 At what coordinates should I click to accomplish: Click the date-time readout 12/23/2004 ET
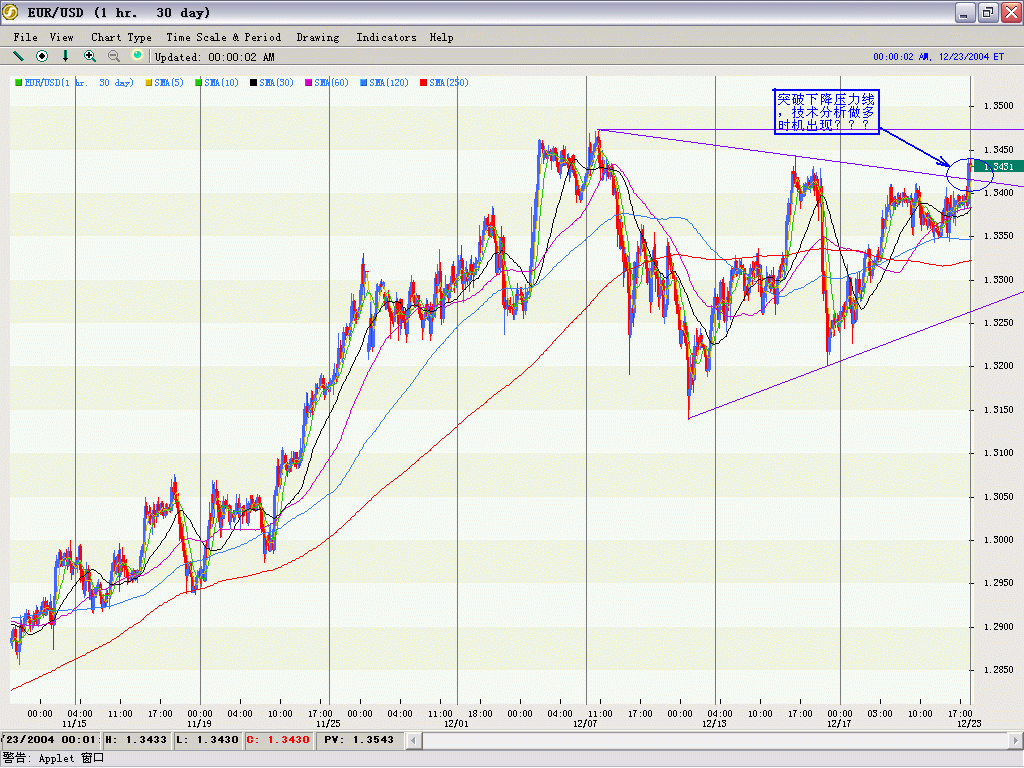pos(938,57)
